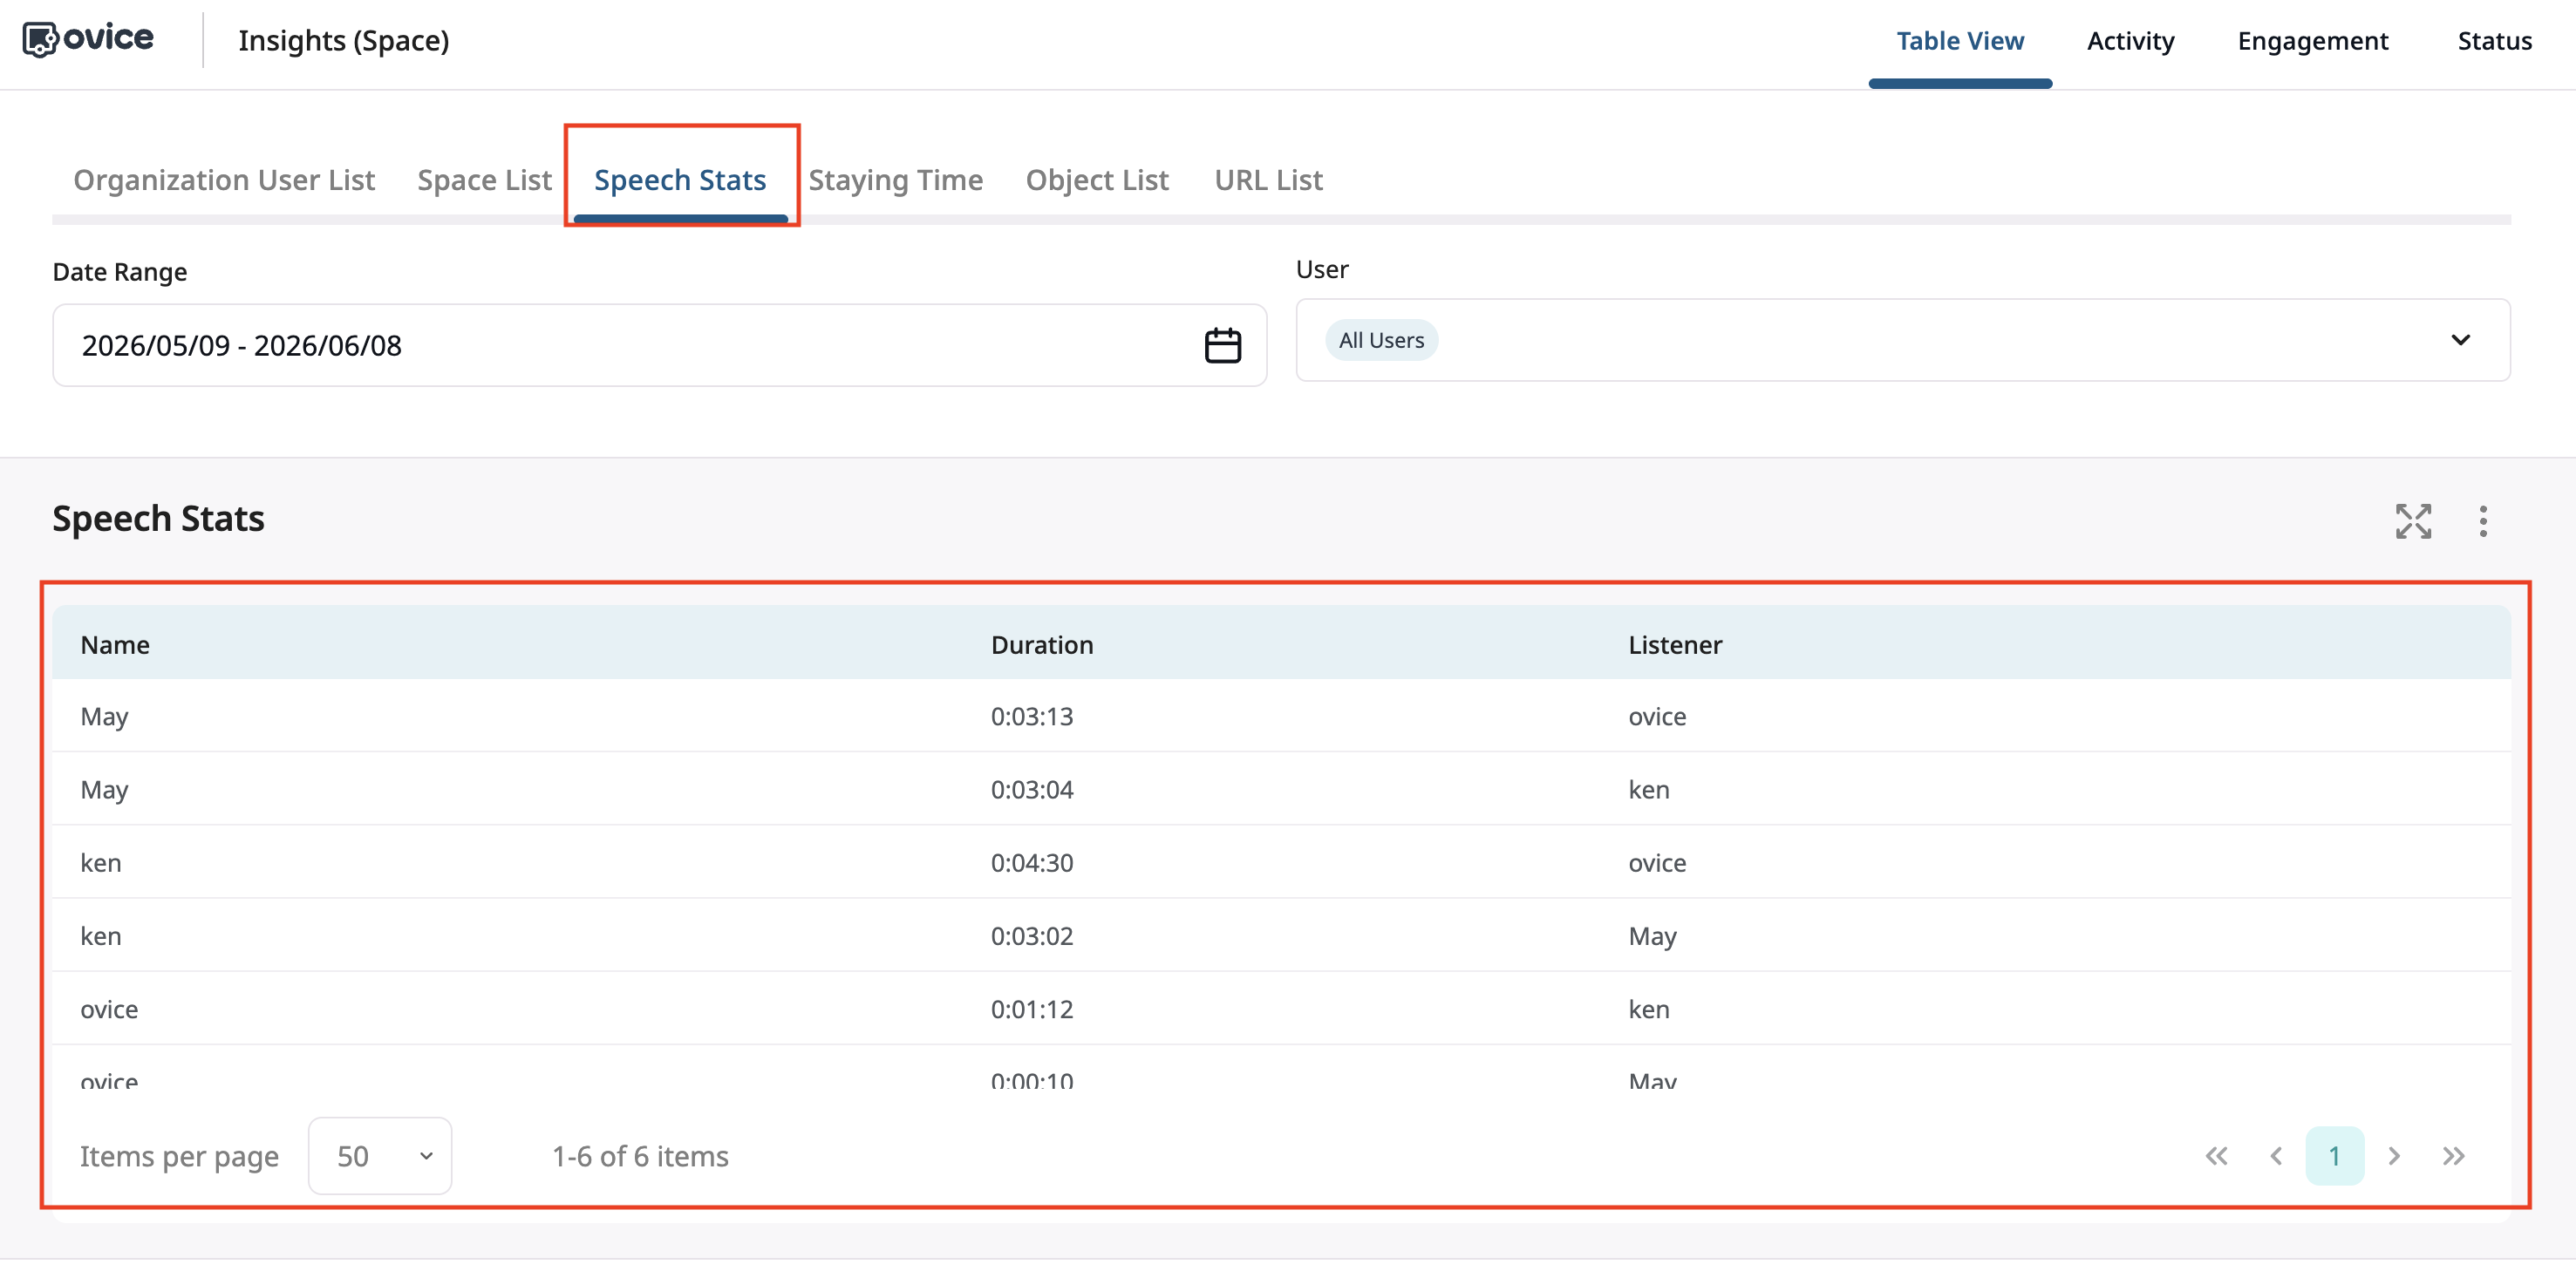Switch to the Activity view
Viewport: 2576px width, 1278px height.
click(x=2130, y=41)
